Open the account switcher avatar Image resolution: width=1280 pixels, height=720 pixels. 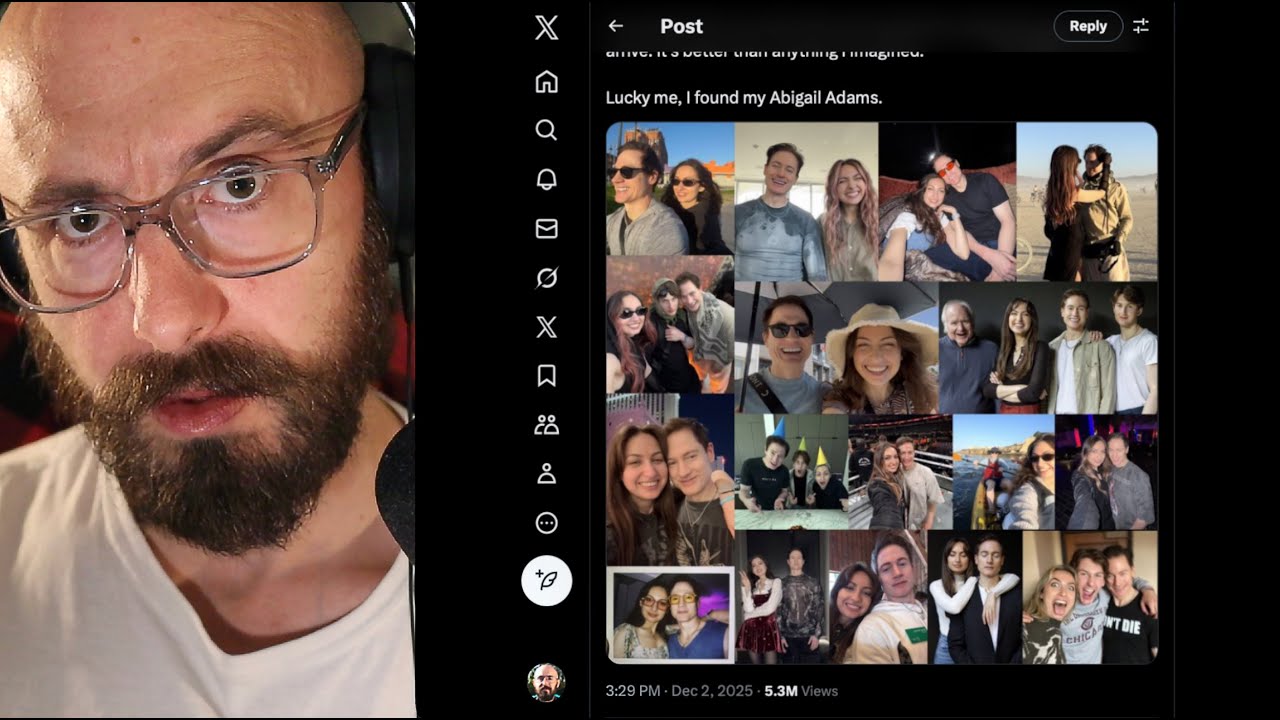coord(546,683)
